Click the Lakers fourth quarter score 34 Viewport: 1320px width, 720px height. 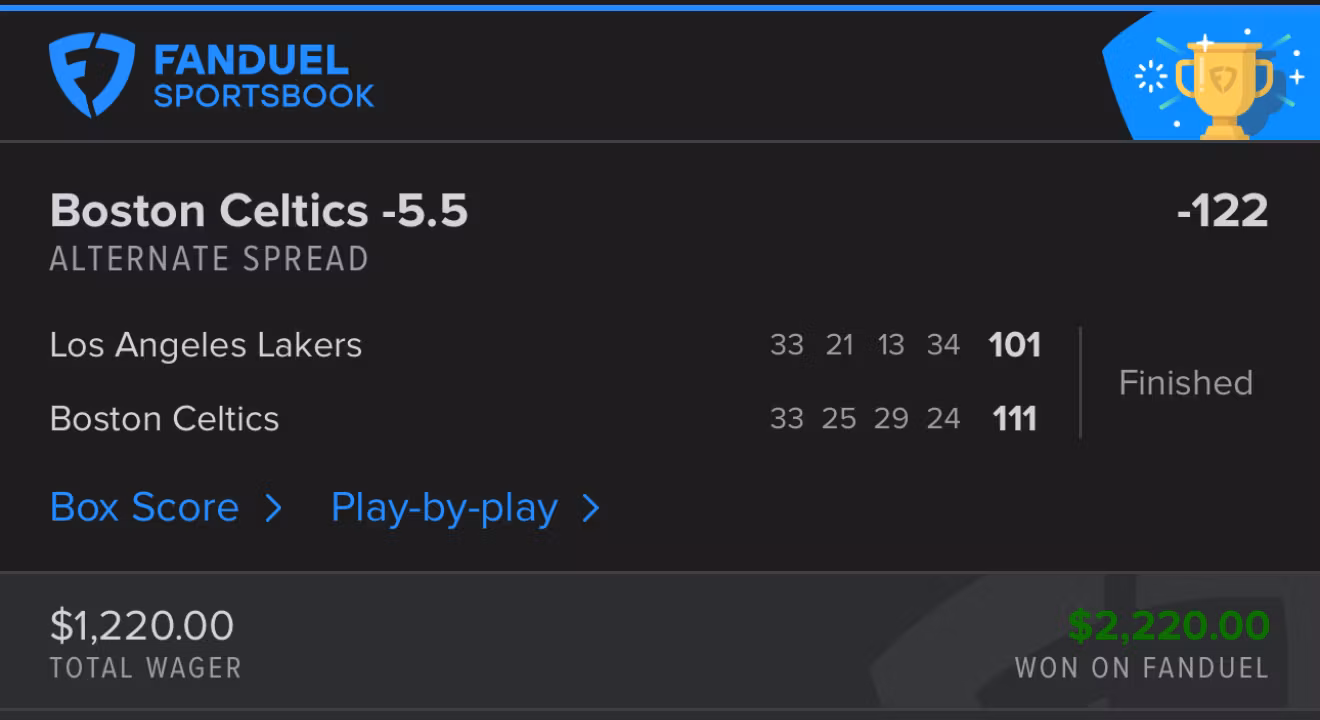coord(943,345)
